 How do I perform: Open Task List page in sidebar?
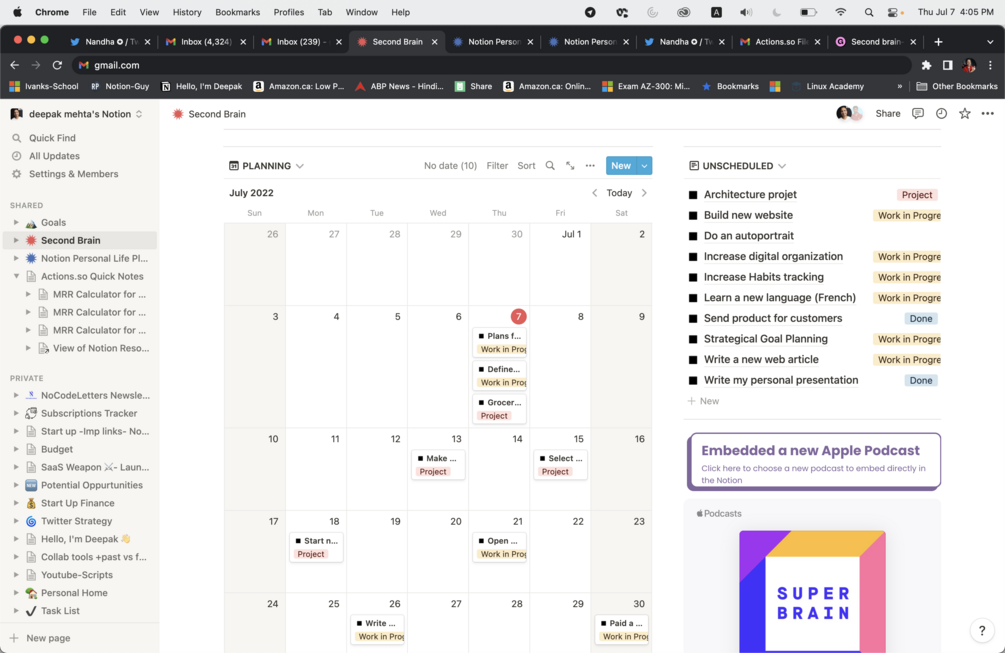coord(60,611)
